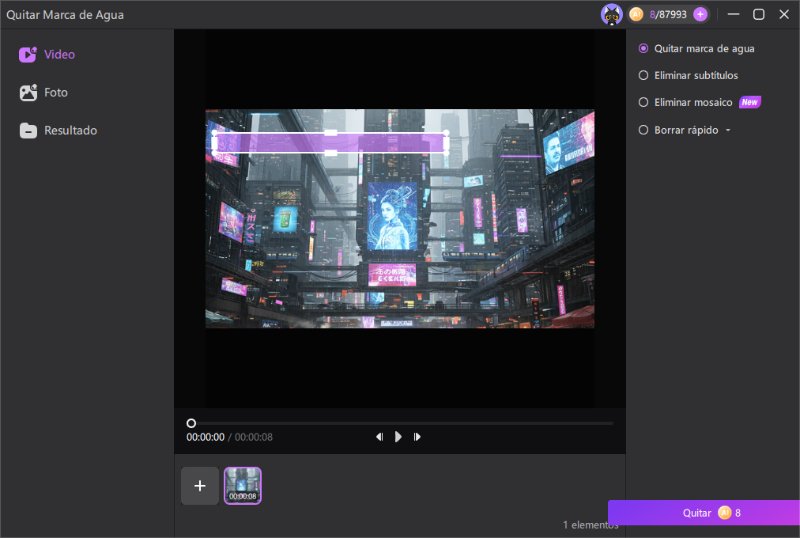Expand the Borrar rápido dropdown arrow
Screen dimensions: 800x538
pyautogui.click(x=728, y=130)
